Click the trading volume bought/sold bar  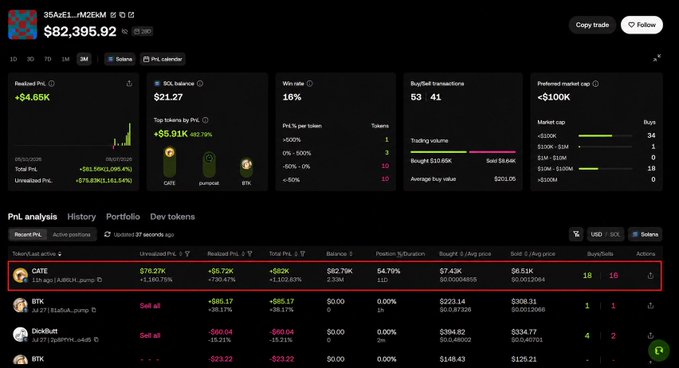tap(463, 152)
